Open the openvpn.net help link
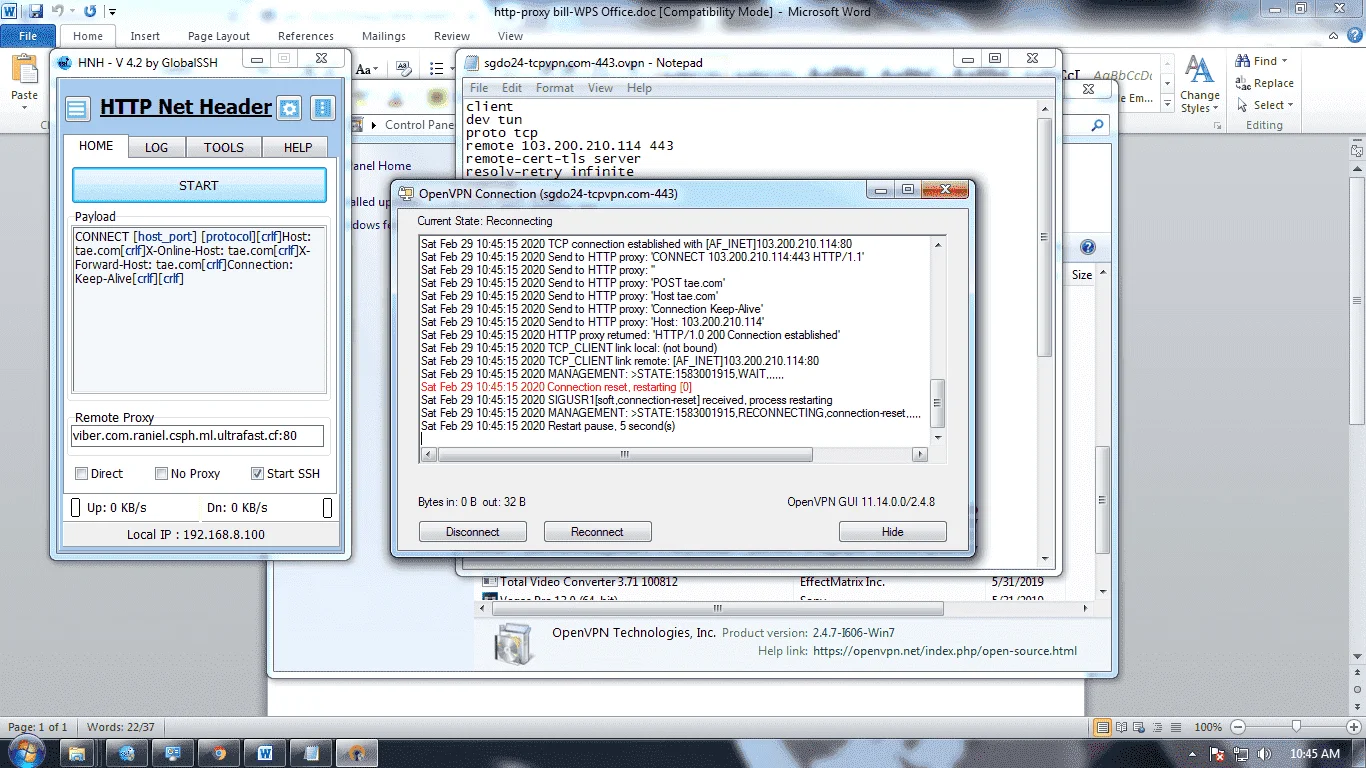Viewport: 1366px width, 768px height. pos(945,651)
